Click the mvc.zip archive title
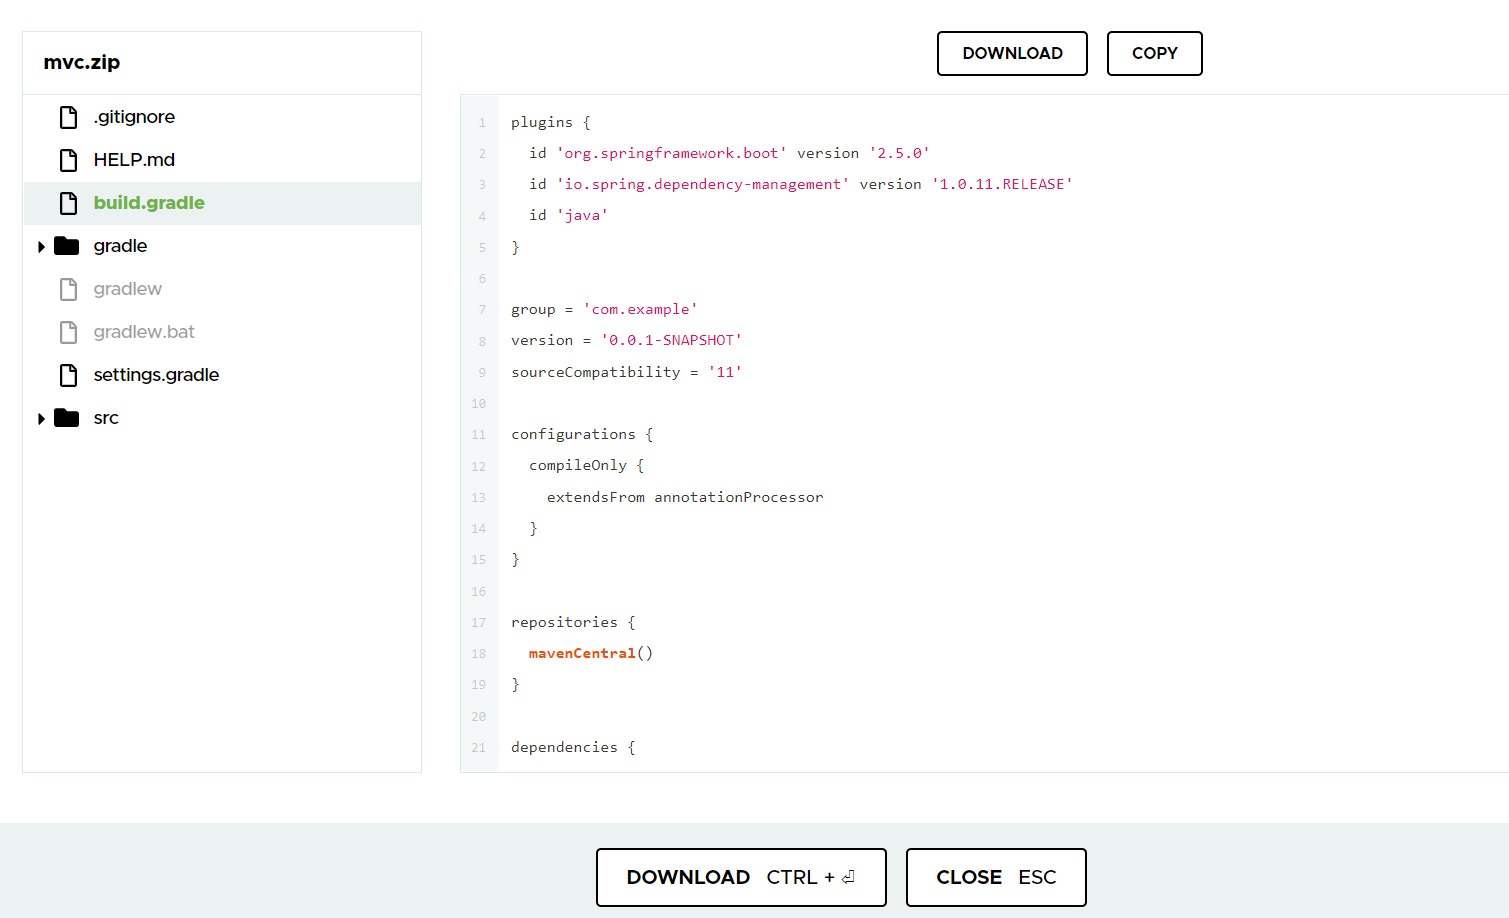Viewport: 1509px width, 918px height. (82, 62)
